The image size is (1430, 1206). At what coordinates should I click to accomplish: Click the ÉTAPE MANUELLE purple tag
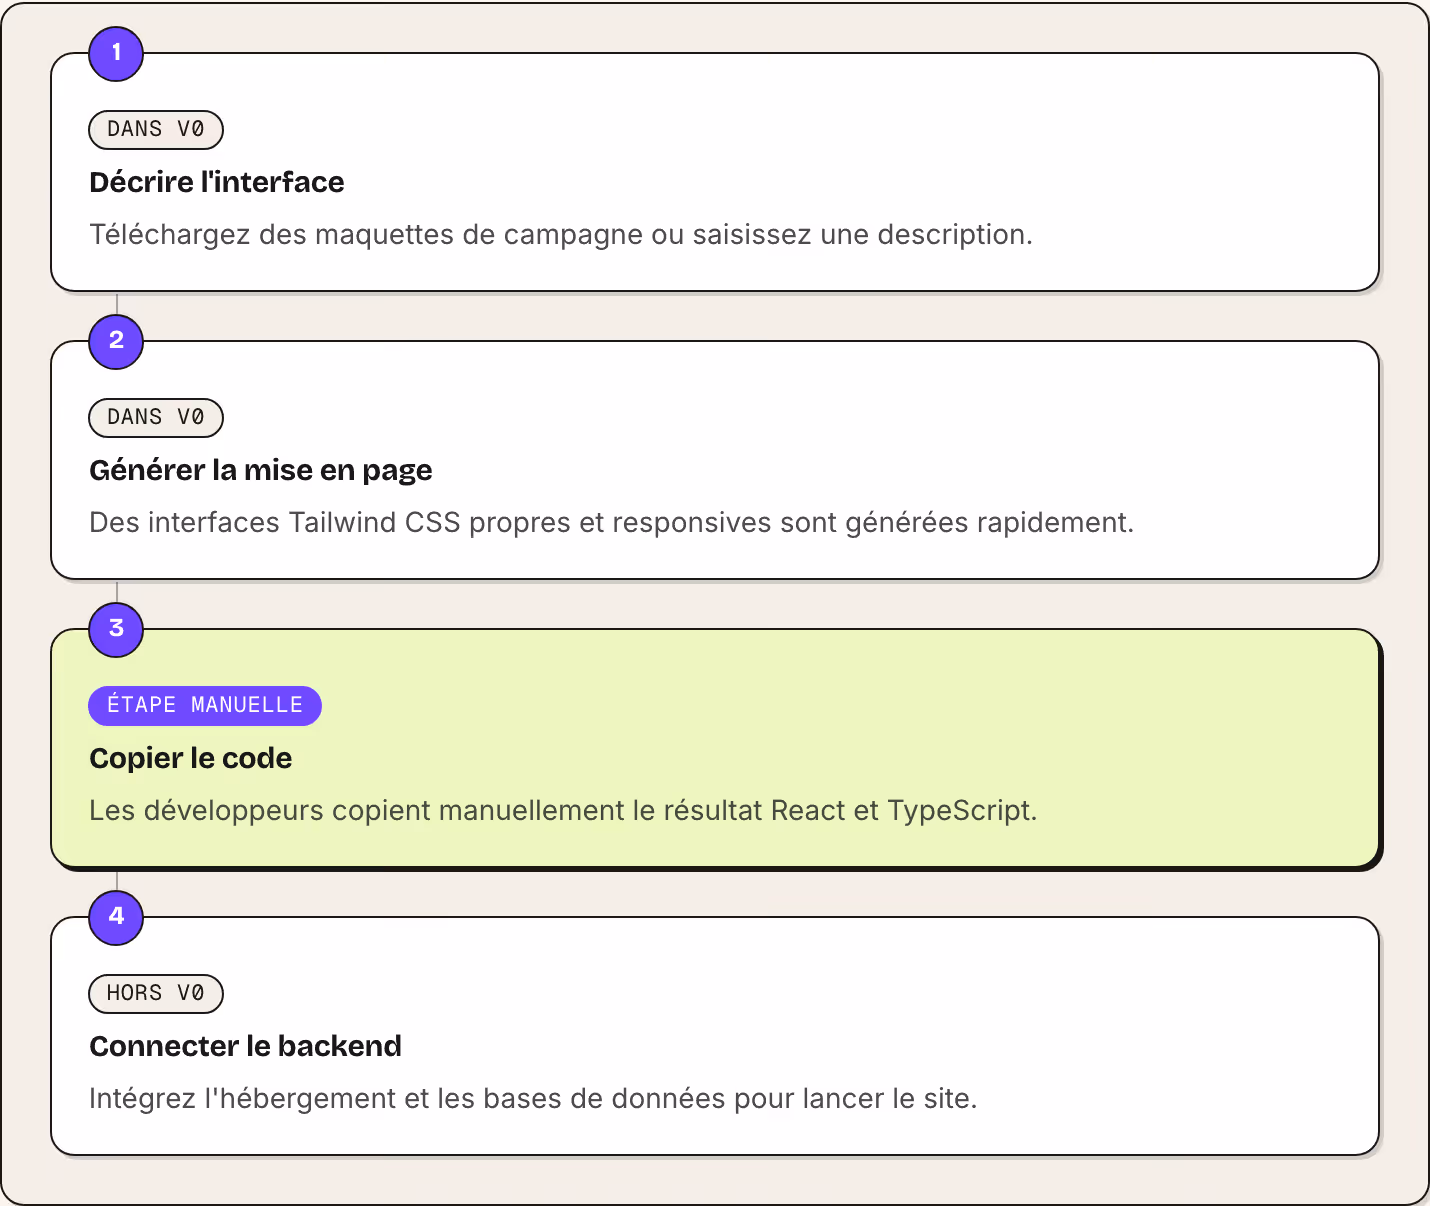click(205, 705)
